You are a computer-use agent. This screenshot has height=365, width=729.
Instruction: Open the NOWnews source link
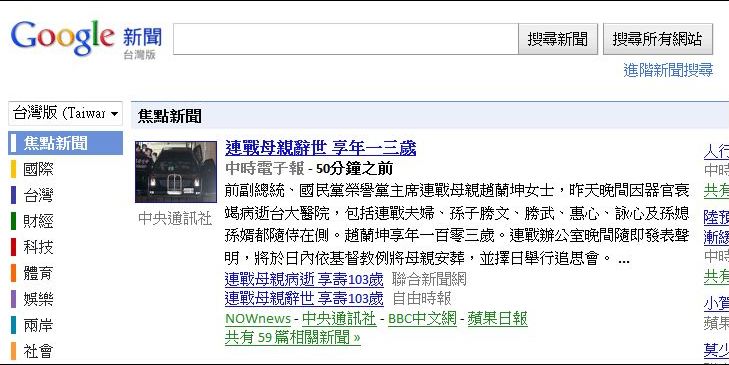point(258,319)
